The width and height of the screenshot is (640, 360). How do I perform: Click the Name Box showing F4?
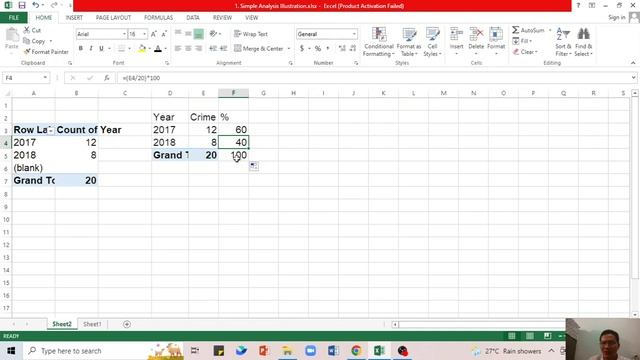coord(25,78)
